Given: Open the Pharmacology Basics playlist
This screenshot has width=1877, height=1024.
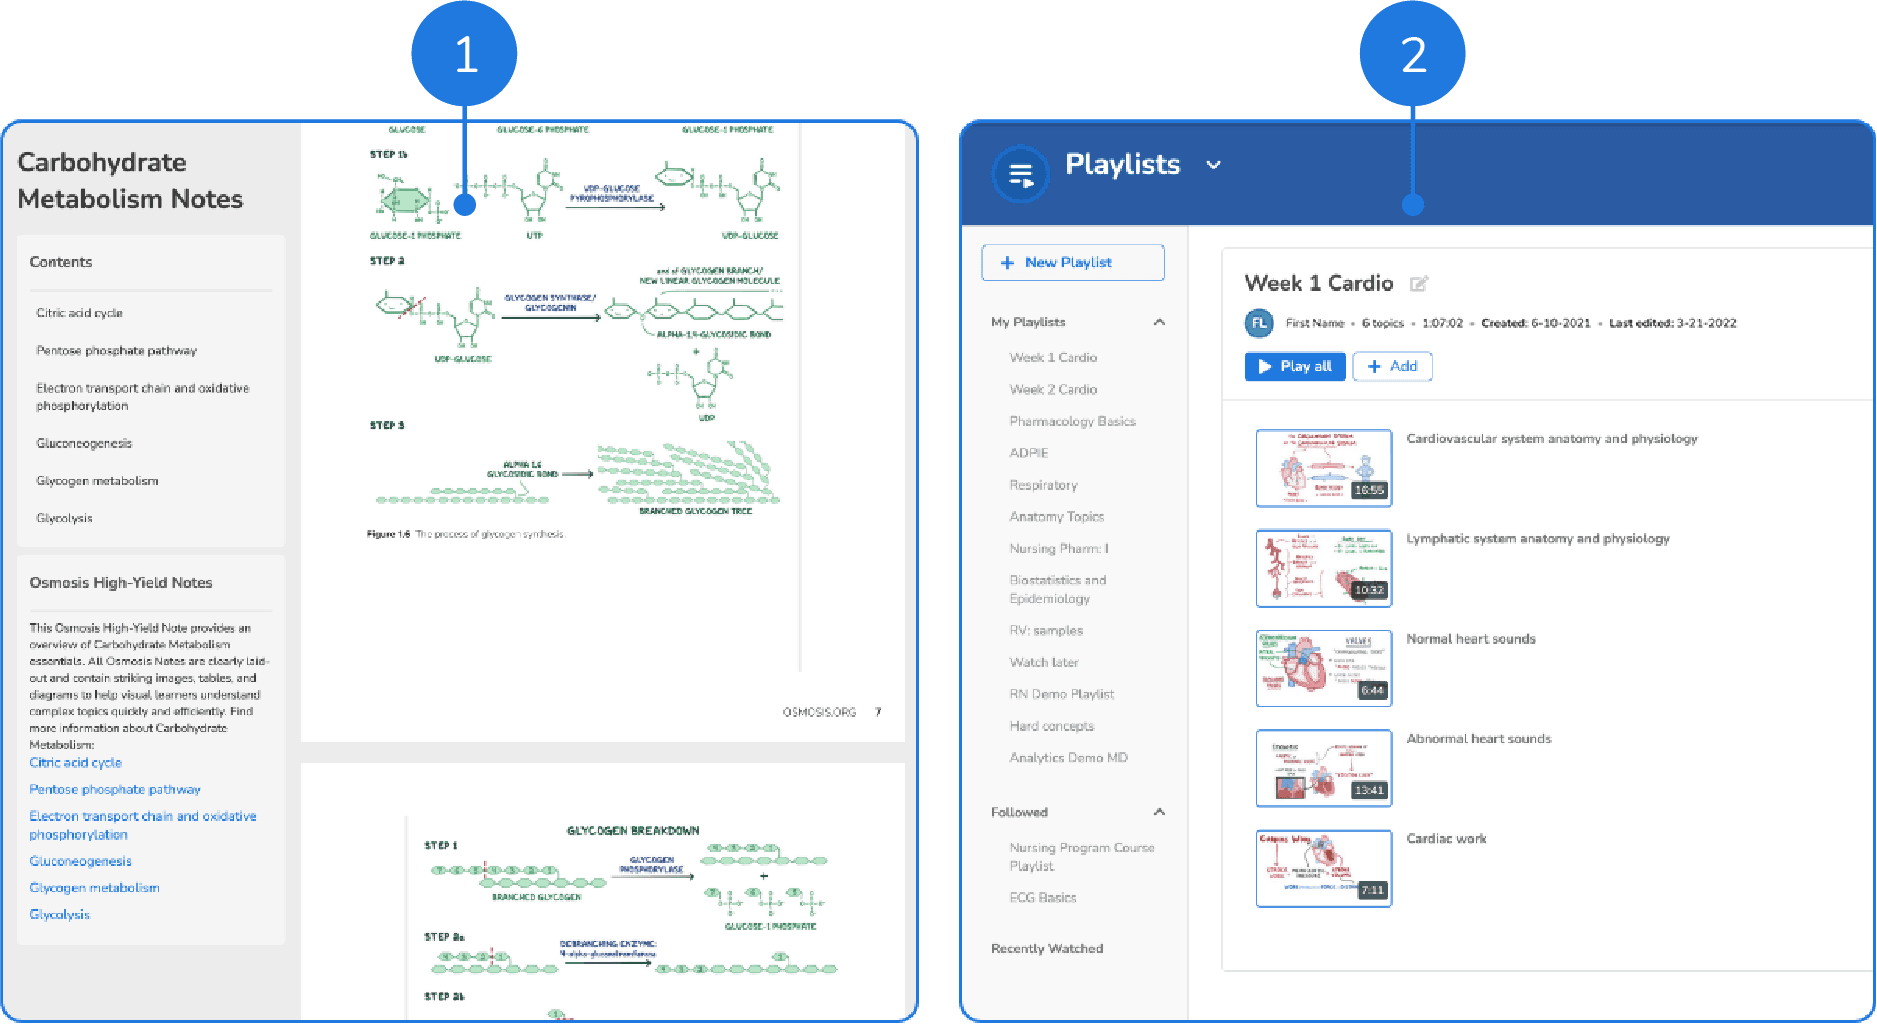Looking at the screenshot, I should [1072, 422].
